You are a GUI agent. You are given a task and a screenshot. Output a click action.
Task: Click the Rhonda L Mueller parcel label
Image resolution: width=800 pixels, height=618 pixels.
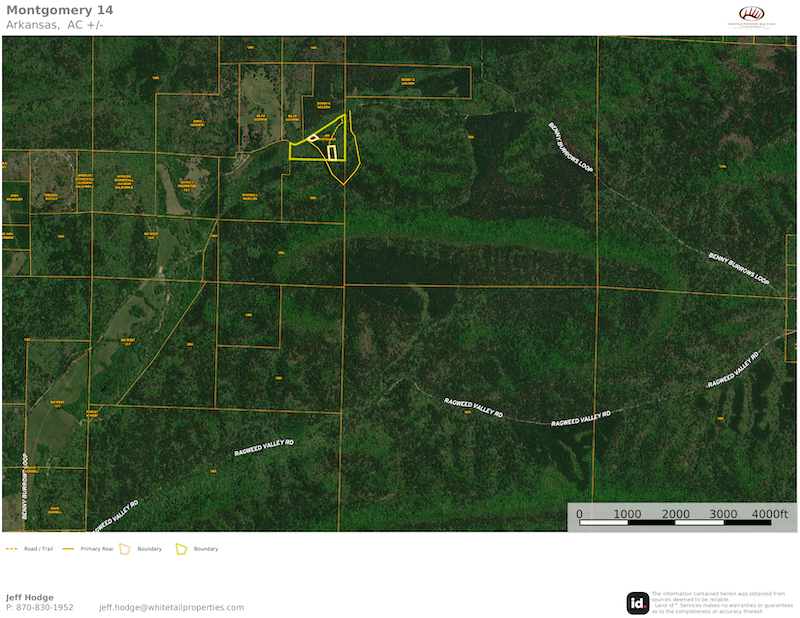(250, 196)
